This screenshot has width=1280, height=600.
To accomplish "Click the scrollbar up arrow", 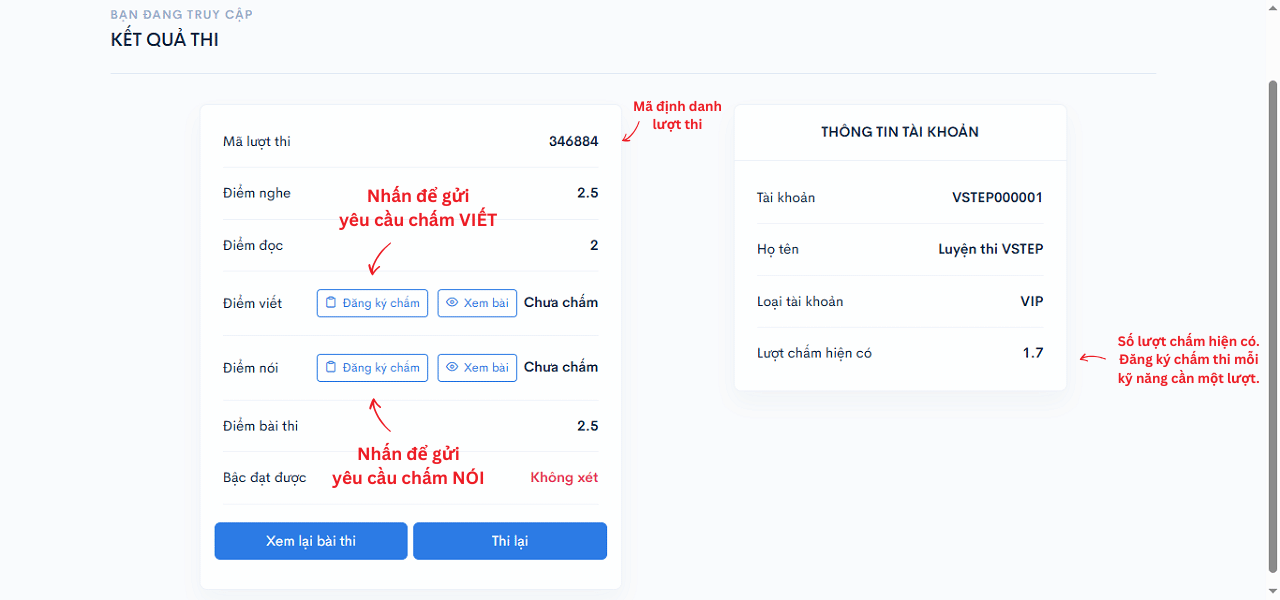I will 1272,8.
